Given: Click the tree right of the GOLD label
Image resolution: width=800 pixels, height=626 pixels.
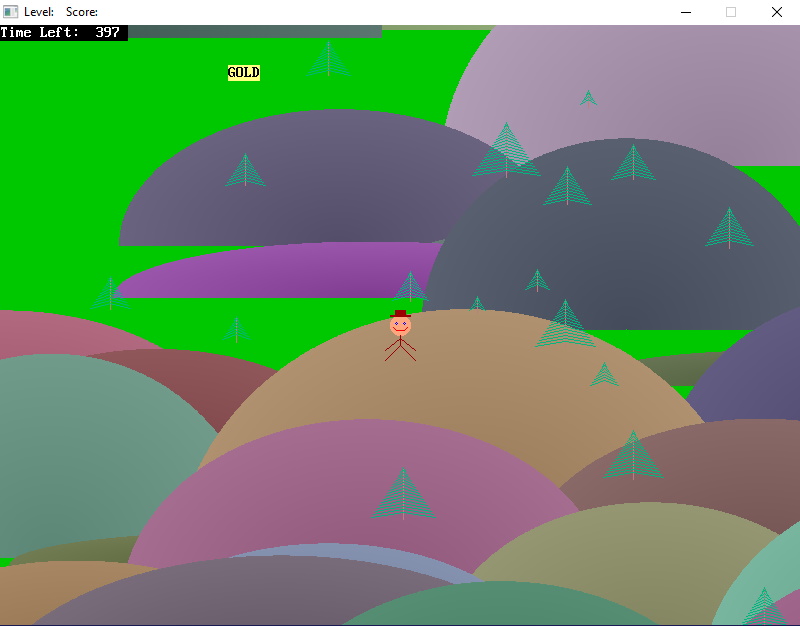Looking at the screenshot, I should (328, 60).
